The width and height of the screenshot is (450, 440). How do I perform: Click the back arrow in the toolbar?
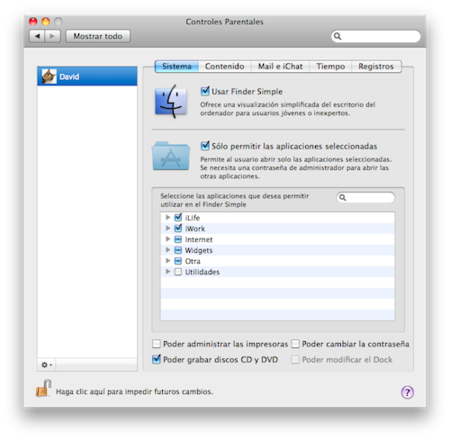[x=37, y=36]
